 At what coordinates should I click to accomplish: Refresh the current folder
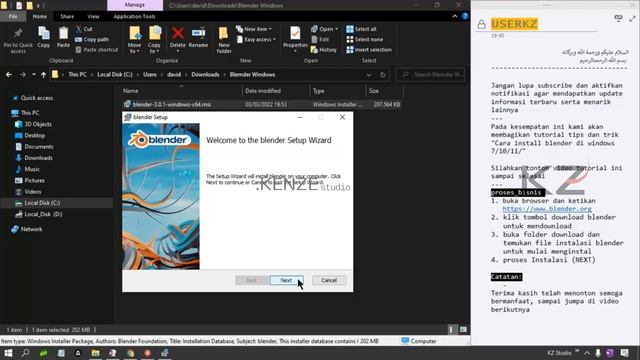coord(382,75)
